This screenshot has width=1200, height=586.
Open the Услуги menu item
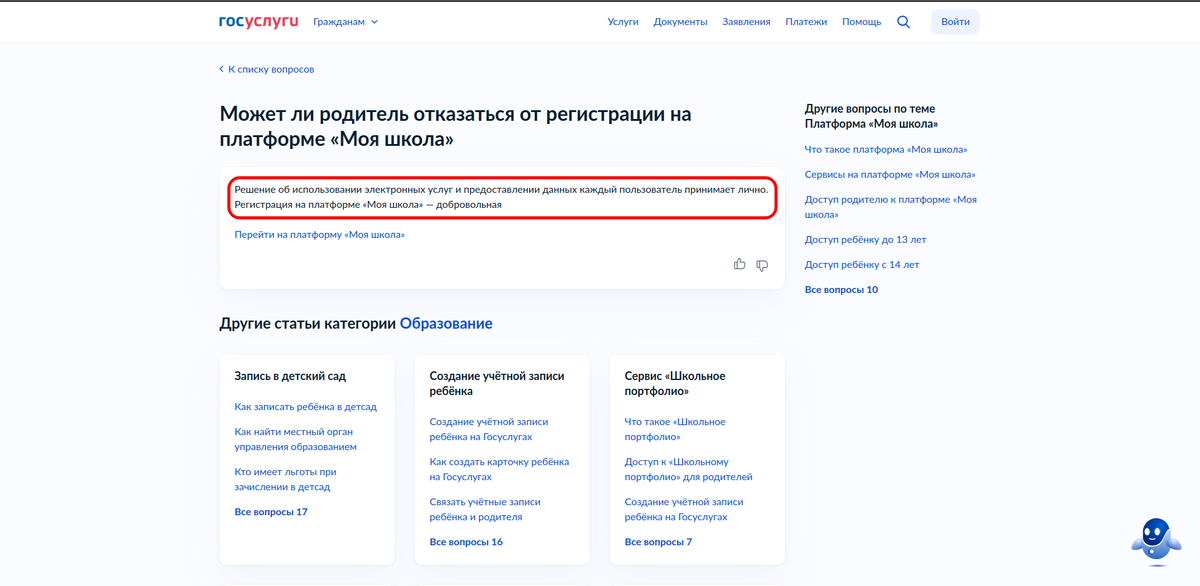tap(623, 22)
